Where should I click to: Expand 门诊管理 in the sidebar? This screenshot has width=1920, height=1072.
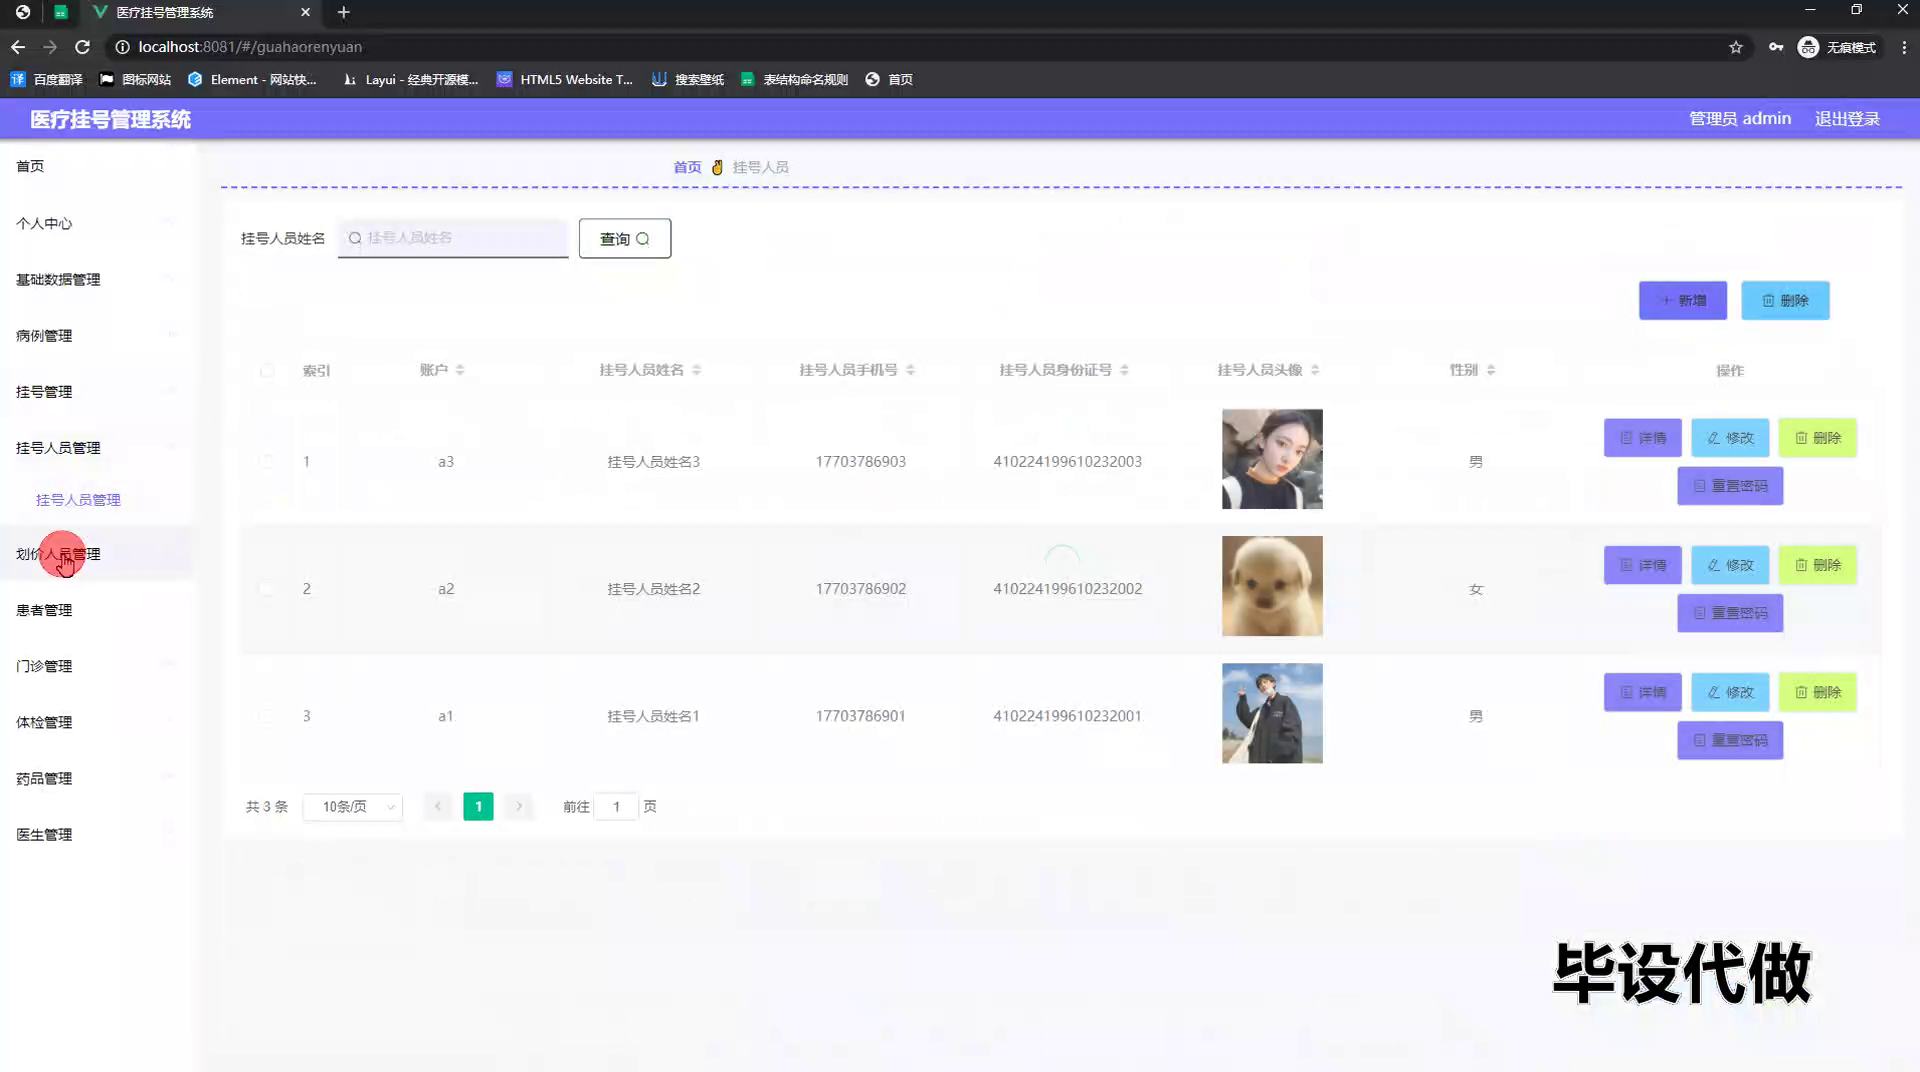[x=97, y=665]
